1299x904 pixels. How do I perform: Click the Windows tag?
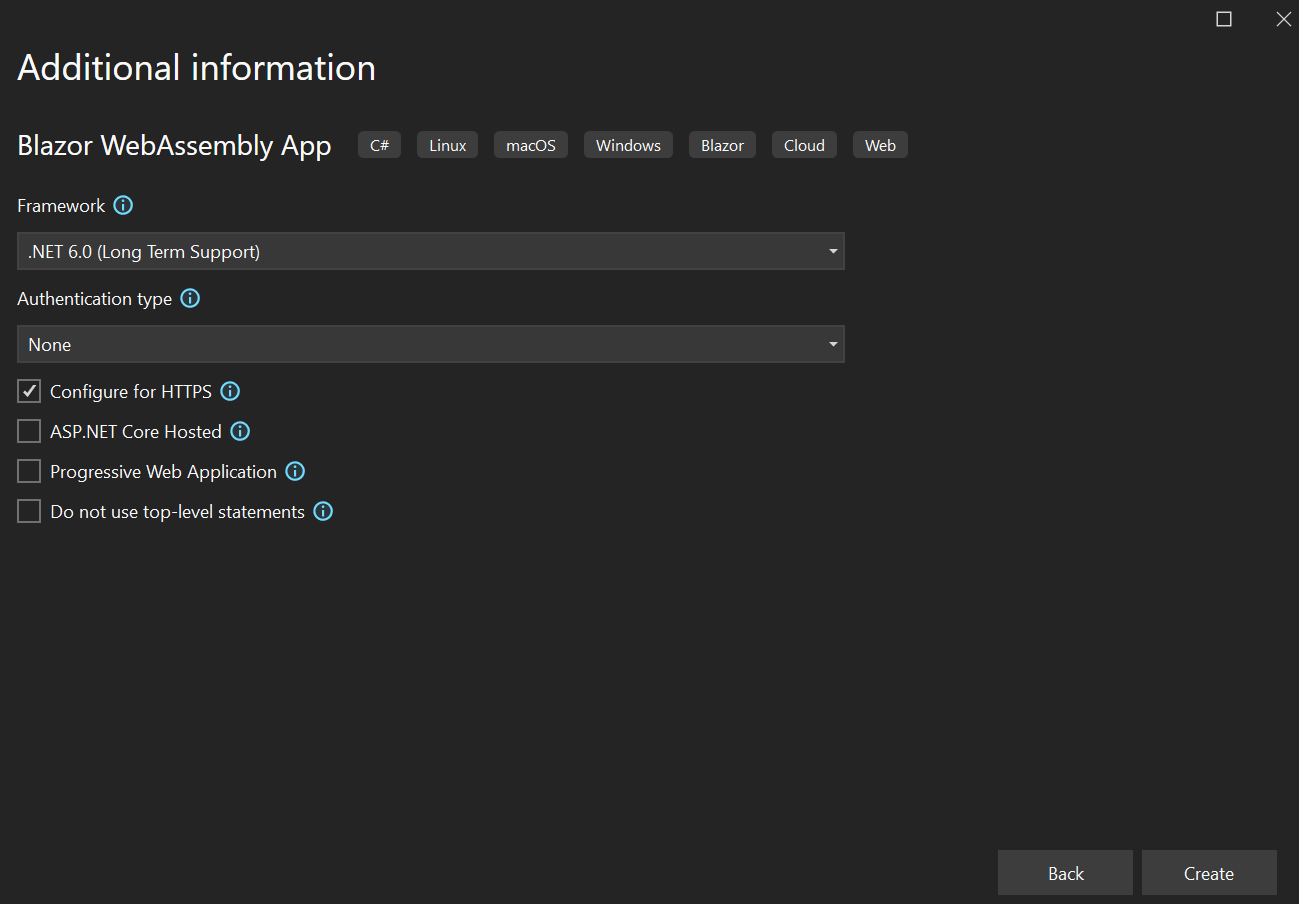628,145
